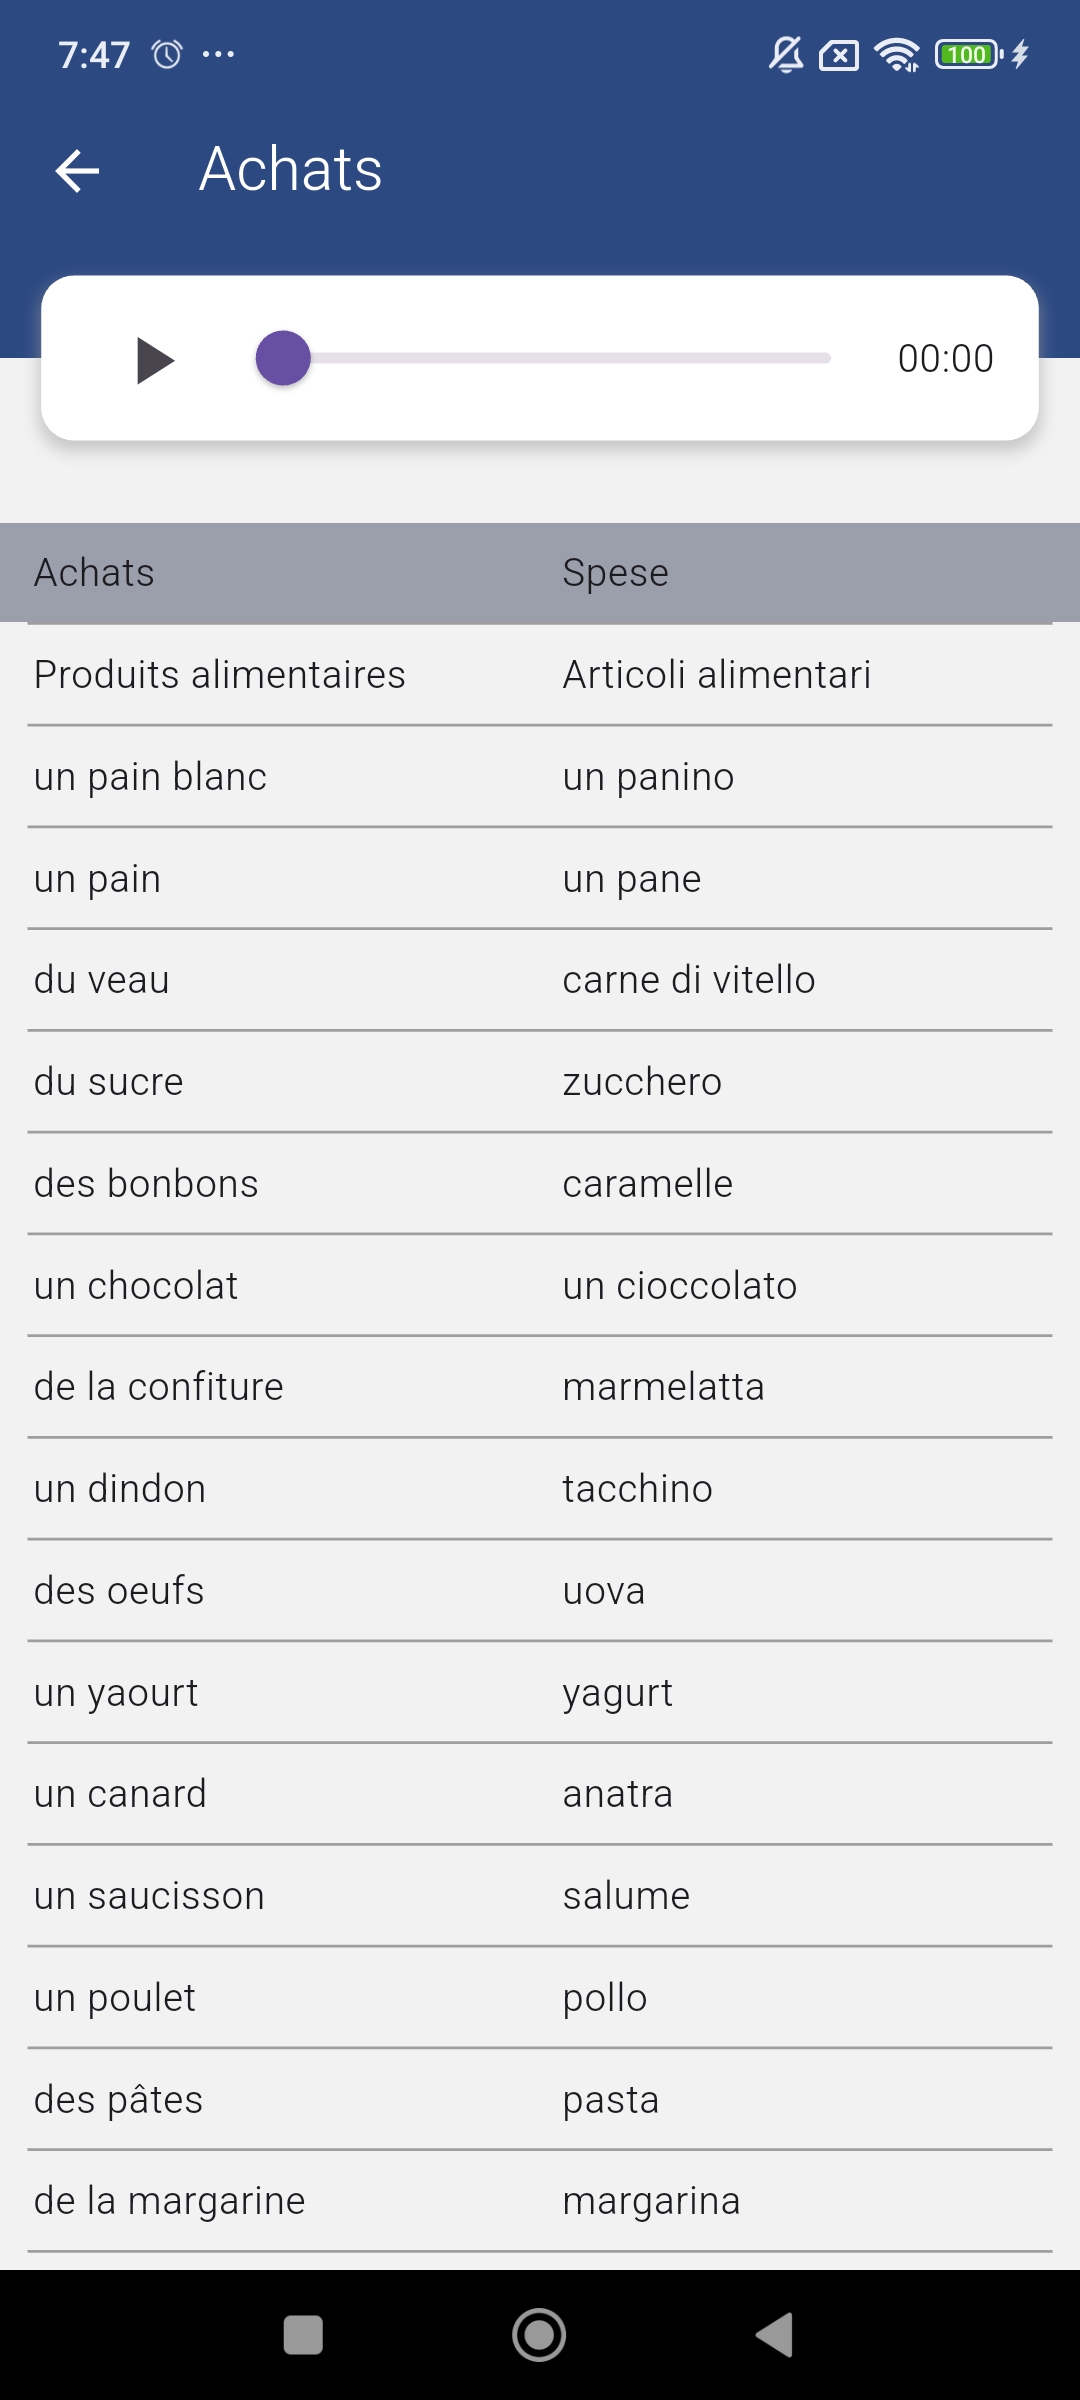This screenshot has height=2400, width=1080.
Task: Tap the battery level indicator
Action: pyautogui.click(x=968, y=54)
